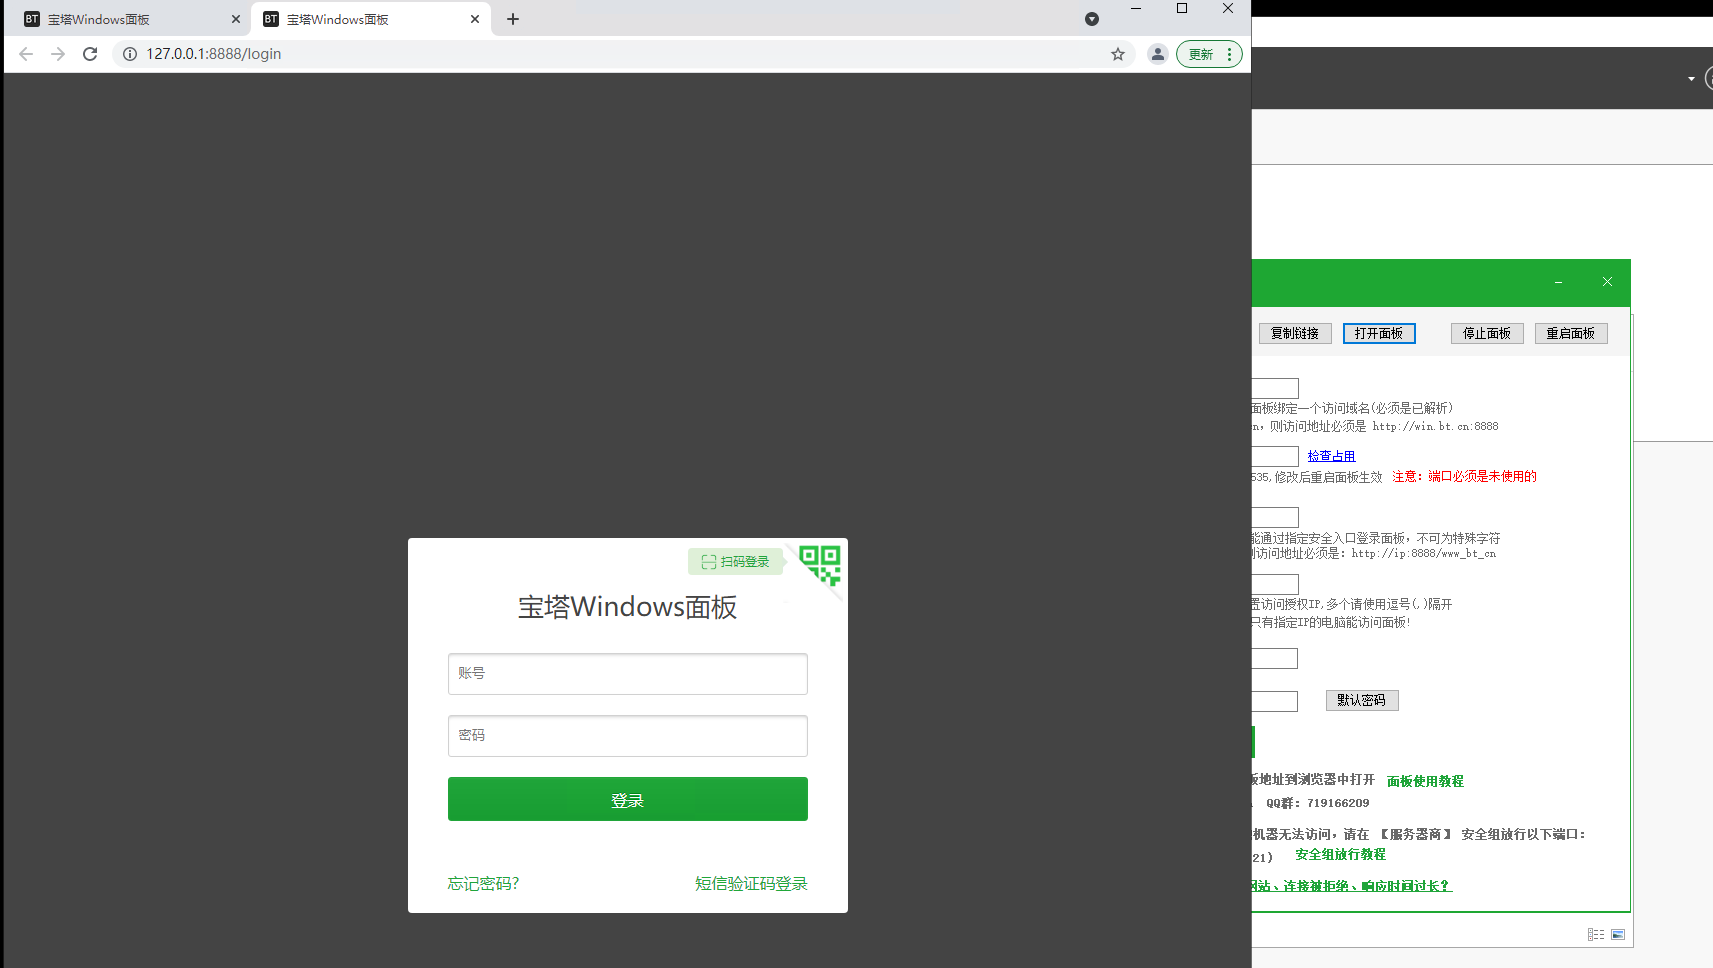Click the browser back arrow
Viewport: 1713px width, 968px height.
26,54
